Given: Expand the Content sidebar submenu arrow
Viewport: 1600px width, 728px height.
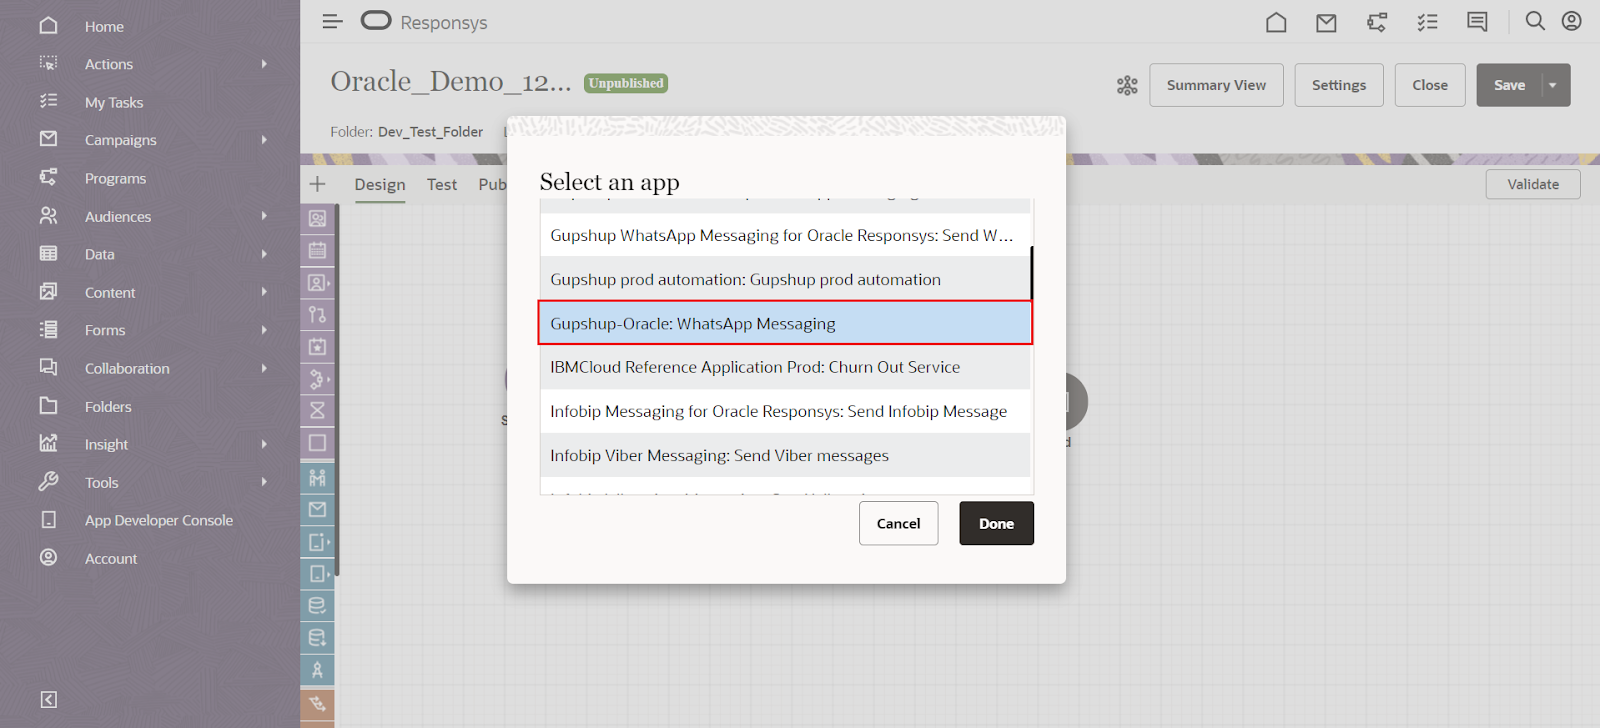Looking at the screenshot, I should point(264,292).
